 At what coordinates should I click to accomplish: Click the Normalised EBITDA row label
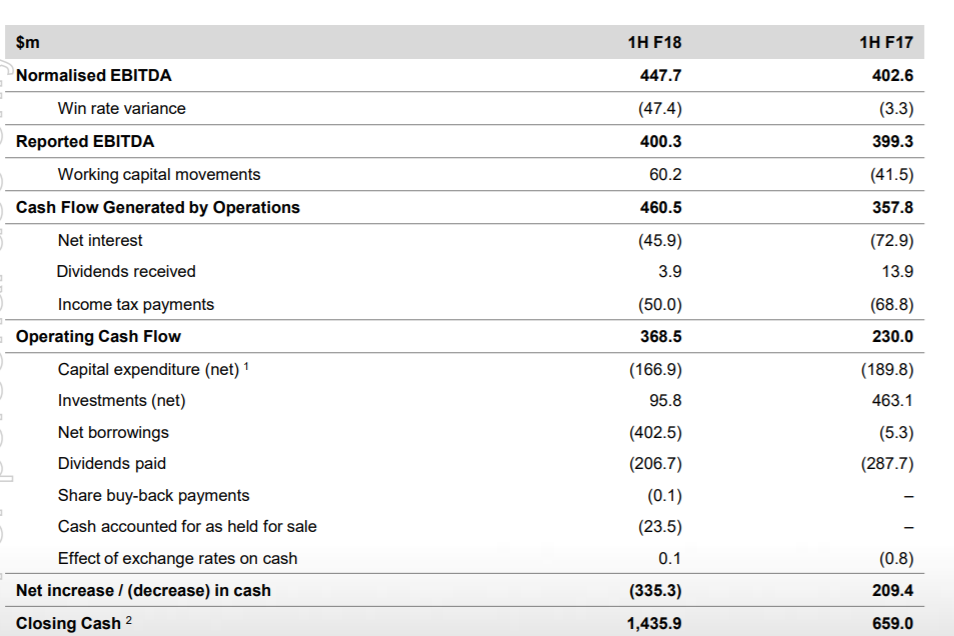coord(94,75)
